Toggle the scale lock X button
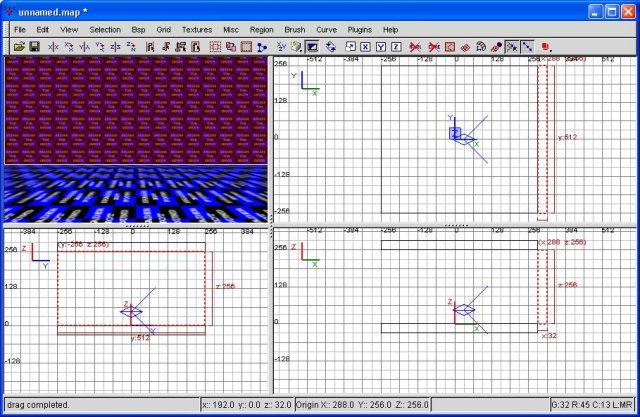 coord(365,47)
